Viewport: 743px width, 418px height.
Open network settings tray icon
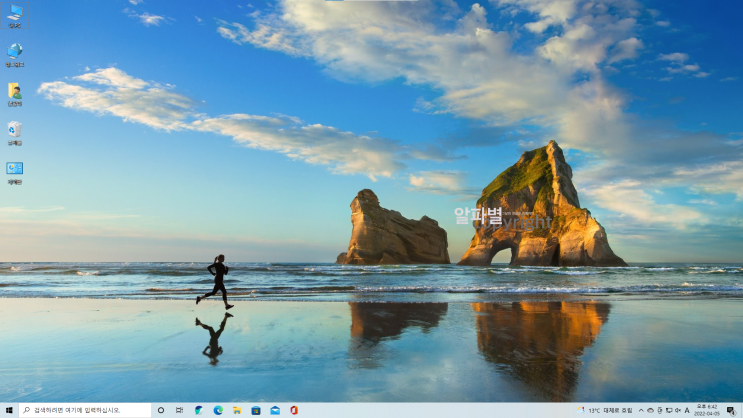pos(669,410)
